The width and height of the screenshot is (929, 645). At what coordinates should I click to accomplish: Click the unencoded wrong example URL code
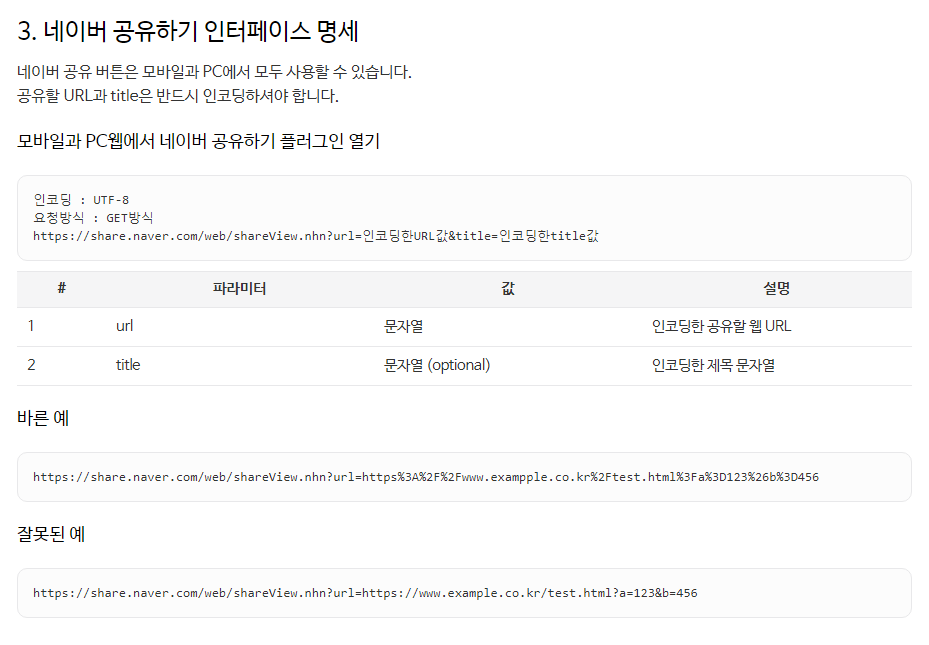[x=365, y=593]
